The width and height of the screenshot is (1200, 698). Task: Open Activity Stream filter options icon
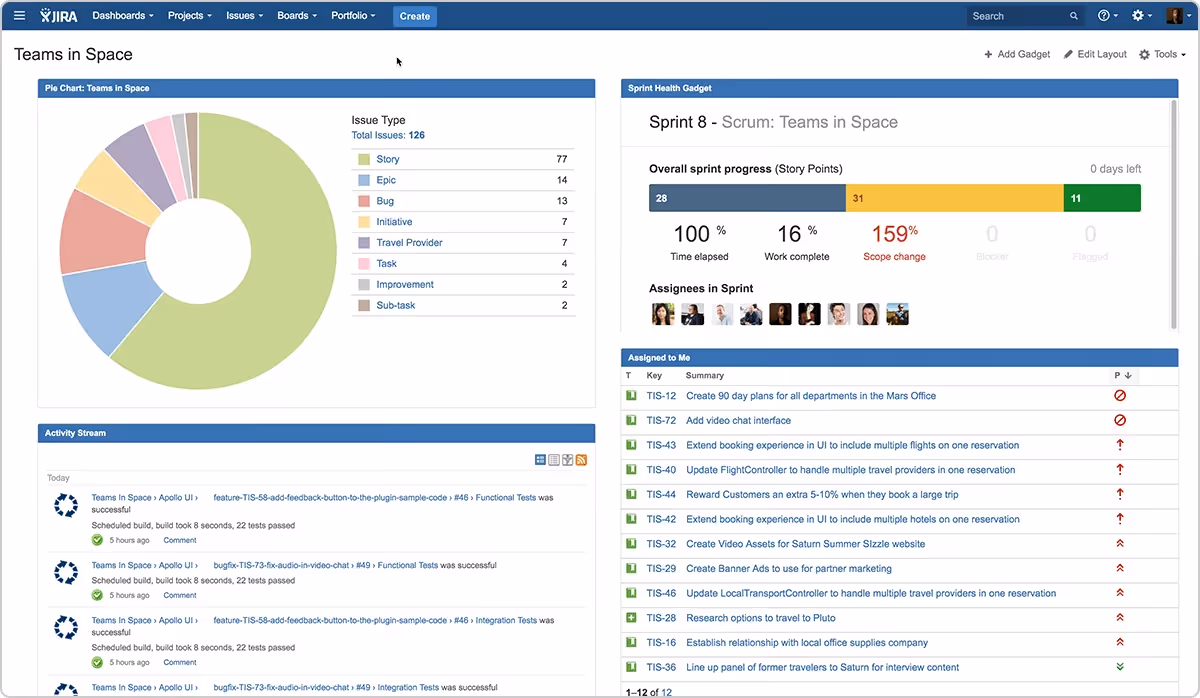pos(568,459)
